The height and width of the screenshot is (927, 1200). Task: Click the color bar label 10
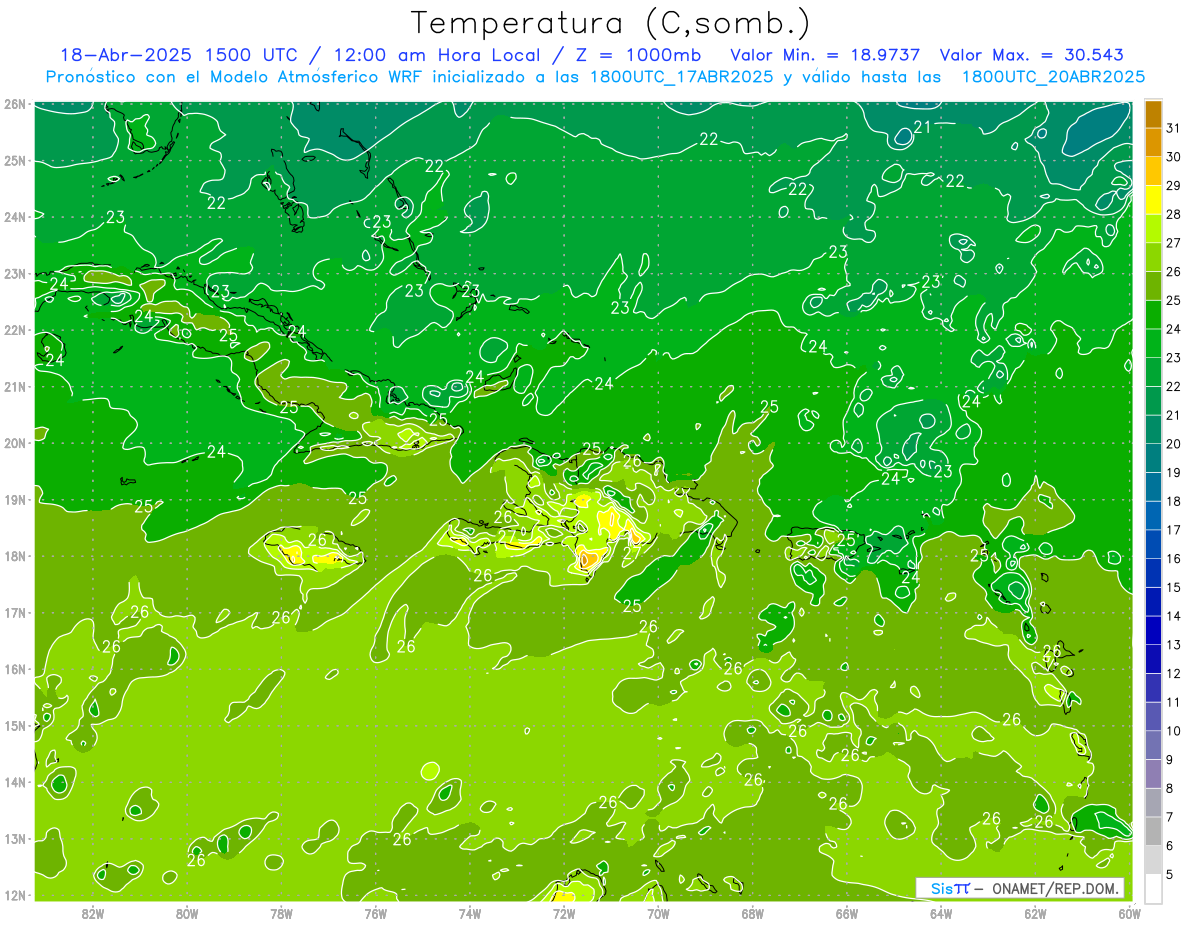point(1173,730)
